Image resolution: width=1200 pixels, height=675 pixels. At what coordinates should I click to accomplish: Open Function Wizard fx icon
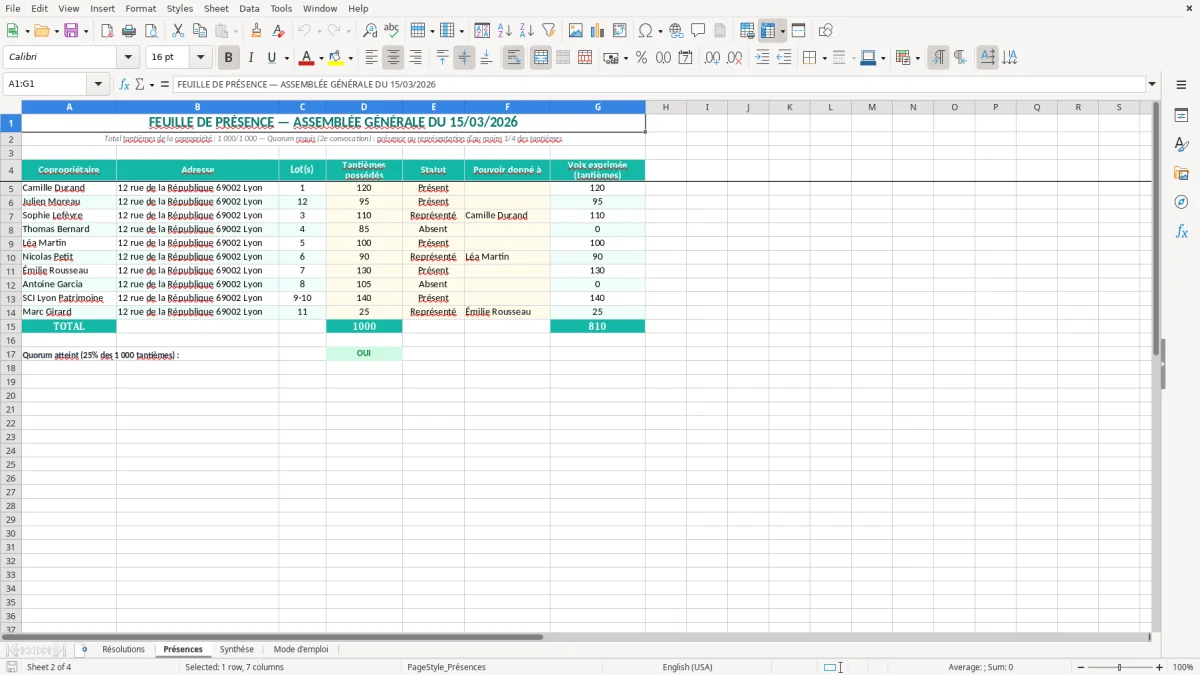click(x=125, y=85)
